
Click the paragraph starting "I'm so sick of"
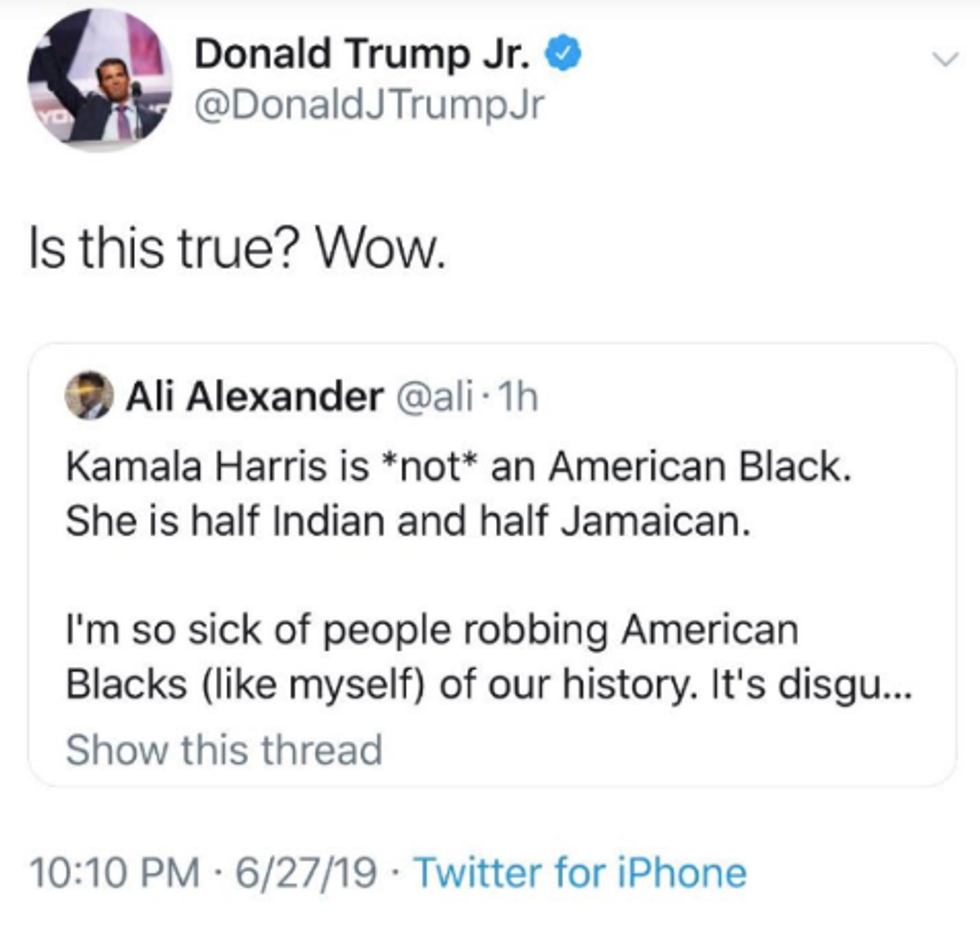[432, 632]
